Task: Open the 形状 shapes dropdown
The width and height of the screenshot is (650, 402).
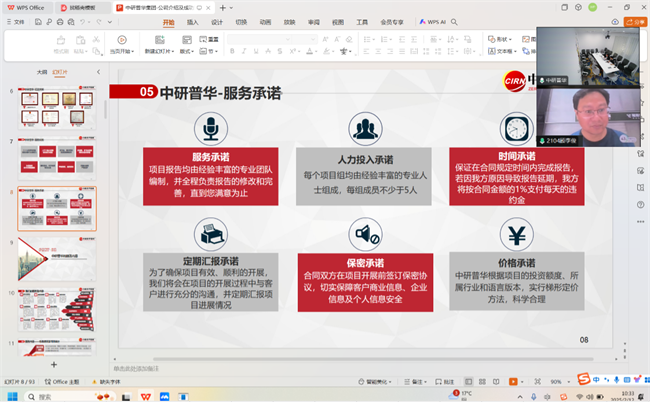Action: [500, 39]
